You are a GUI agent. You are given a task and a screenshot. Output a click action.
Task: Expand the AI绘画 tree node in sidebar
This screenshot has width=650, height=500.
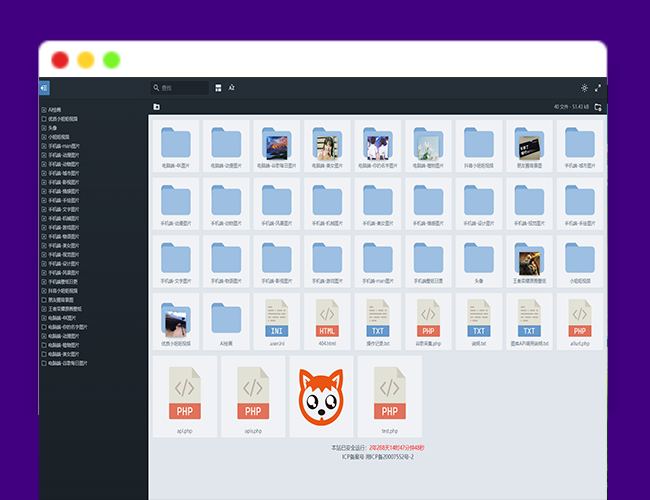pyautogui.click(x=44, y=110)
